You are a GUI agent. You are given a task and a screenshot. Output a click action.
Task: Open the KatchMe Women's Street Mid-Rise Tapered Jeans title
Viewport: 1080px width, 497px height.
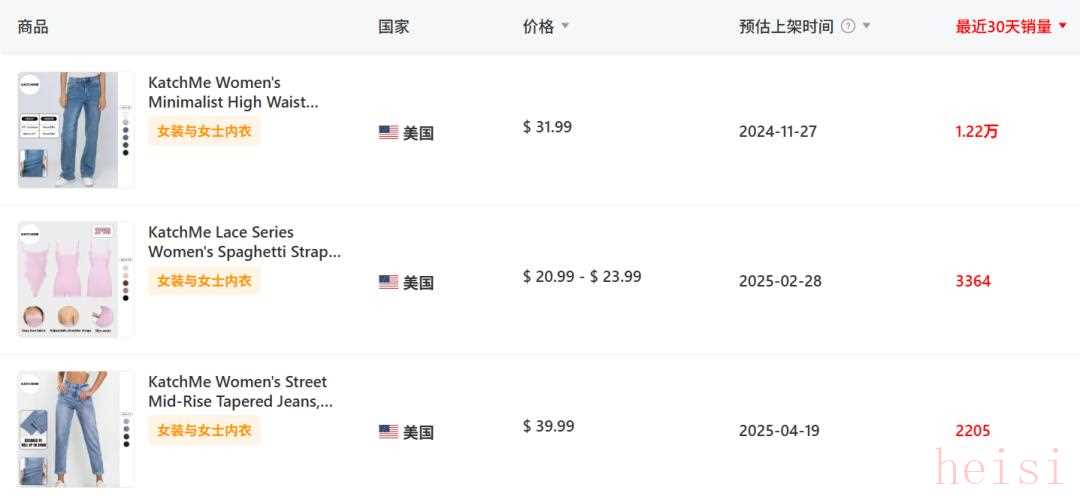240,392
